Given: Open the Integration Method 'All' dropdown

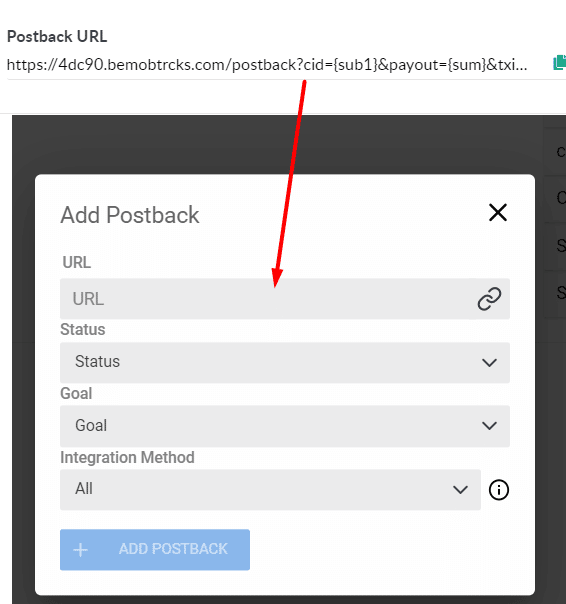Looking at the screenshot, I should tap(270, 490).
